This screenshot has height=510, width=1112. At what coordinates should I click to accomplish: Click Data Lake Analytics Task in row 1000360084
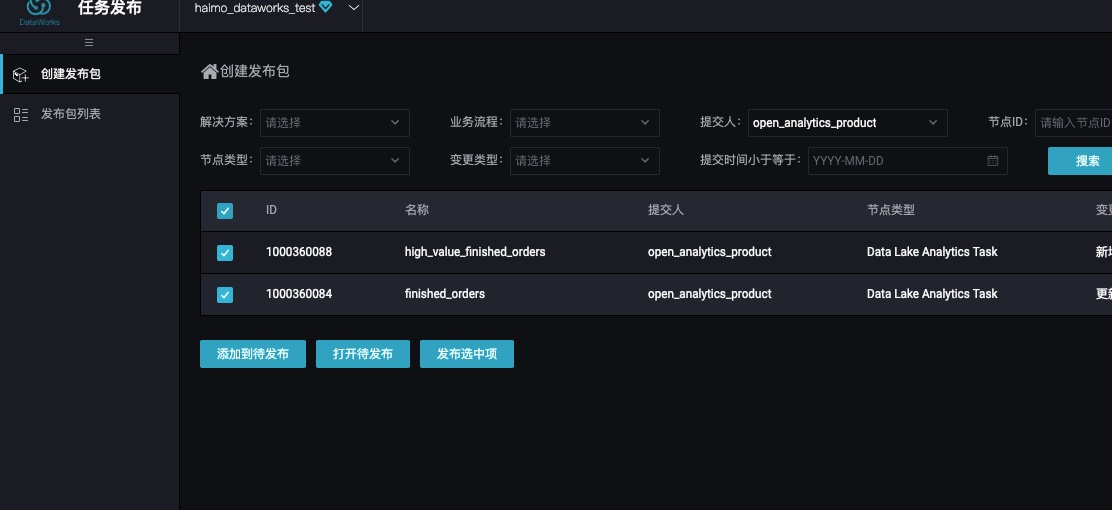click(x=932, y=294)
